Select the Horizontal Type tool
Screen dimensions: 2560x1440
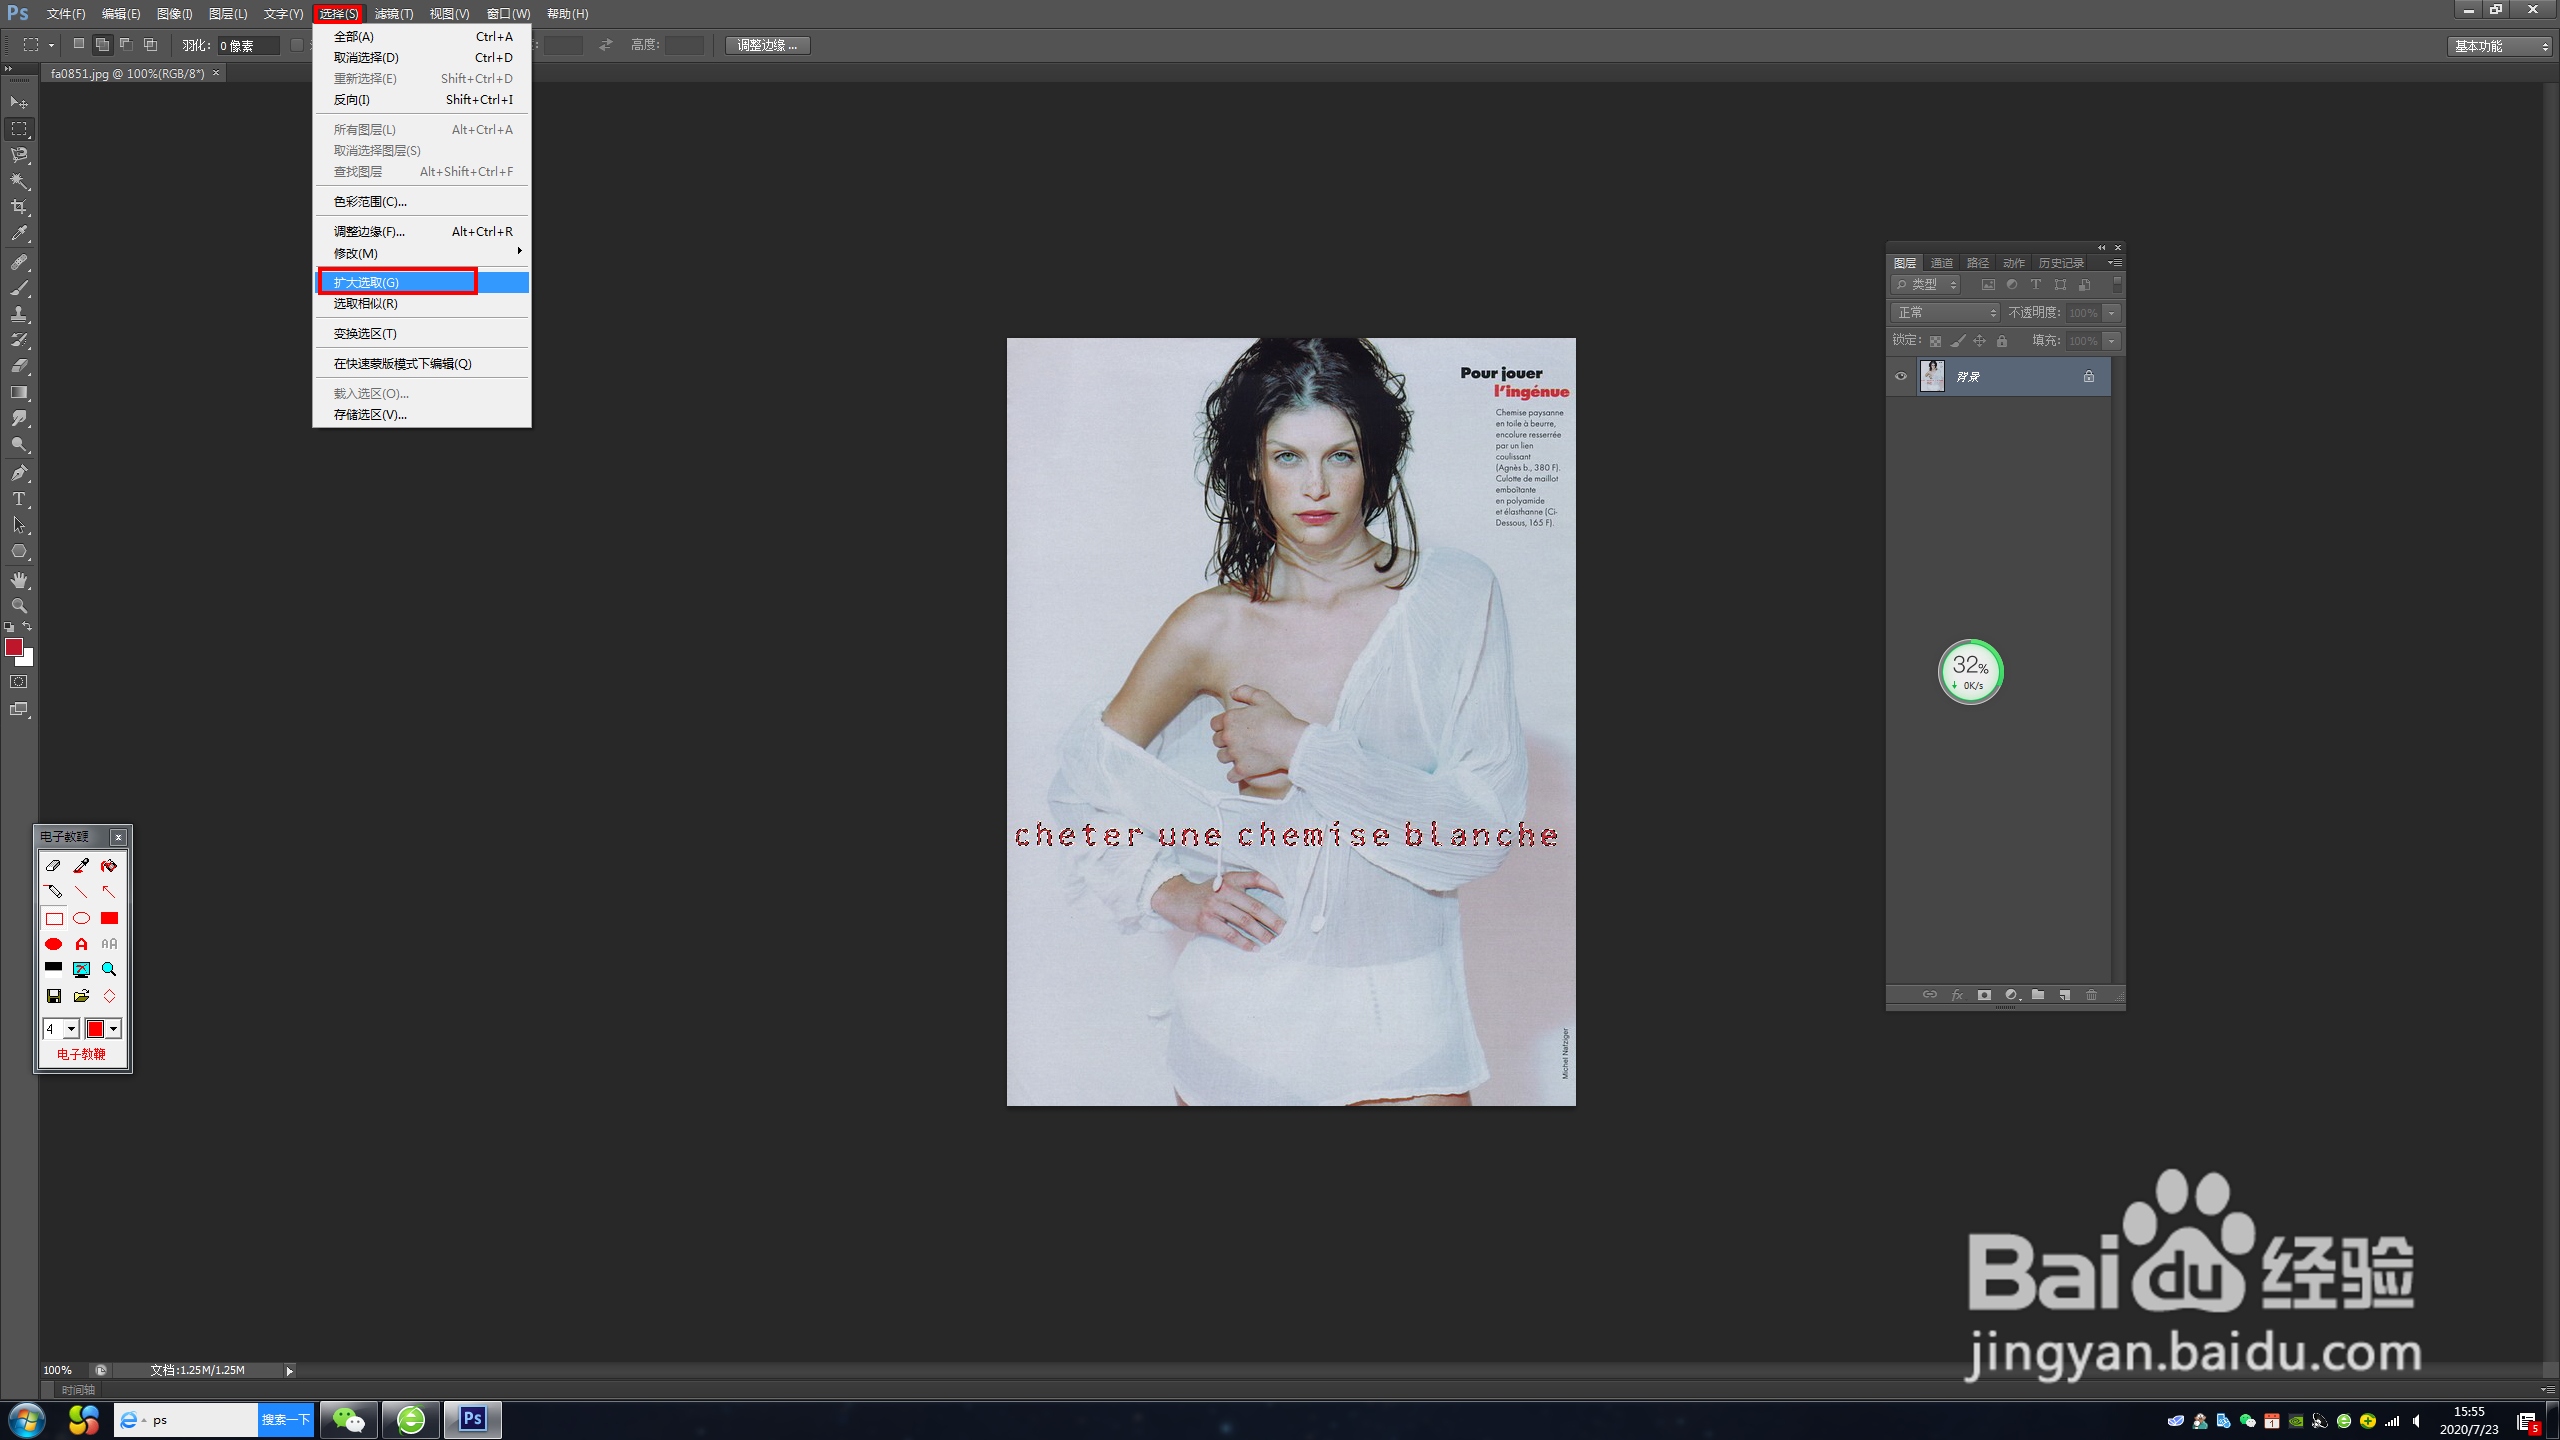click(x=19, y=499)
